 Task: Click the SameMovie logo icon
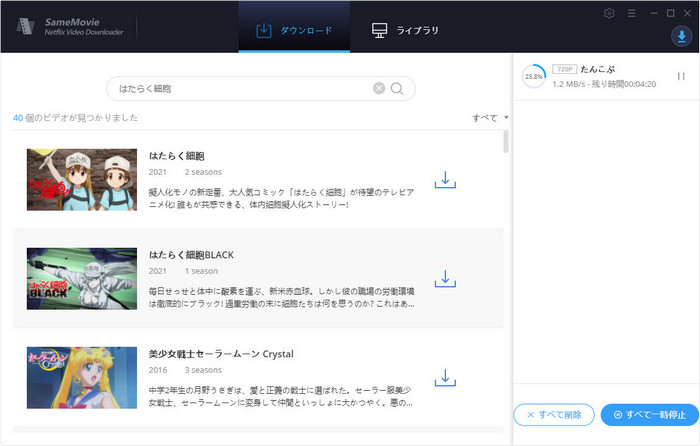[x=26, y=26]
